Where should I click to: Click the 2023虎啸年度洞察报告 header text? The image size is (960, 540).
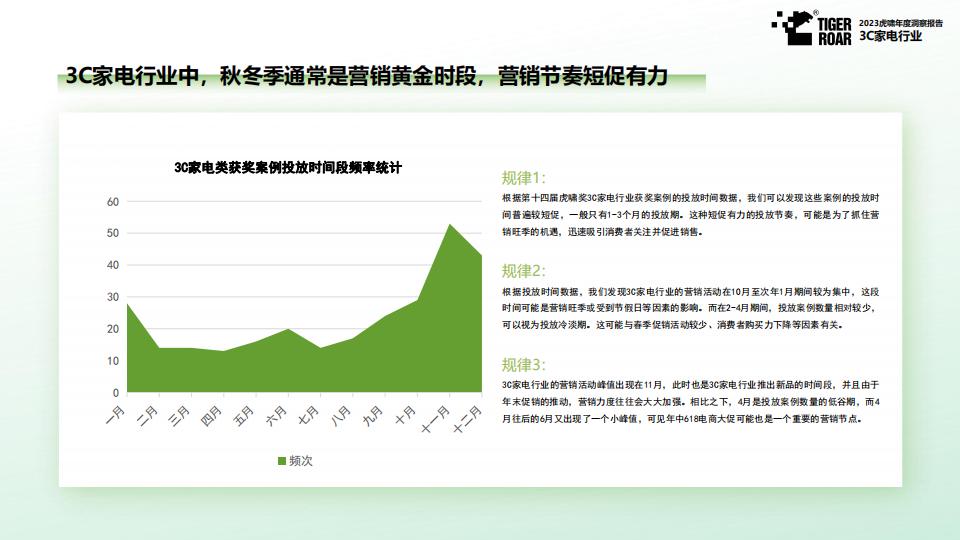click(900, 23)
